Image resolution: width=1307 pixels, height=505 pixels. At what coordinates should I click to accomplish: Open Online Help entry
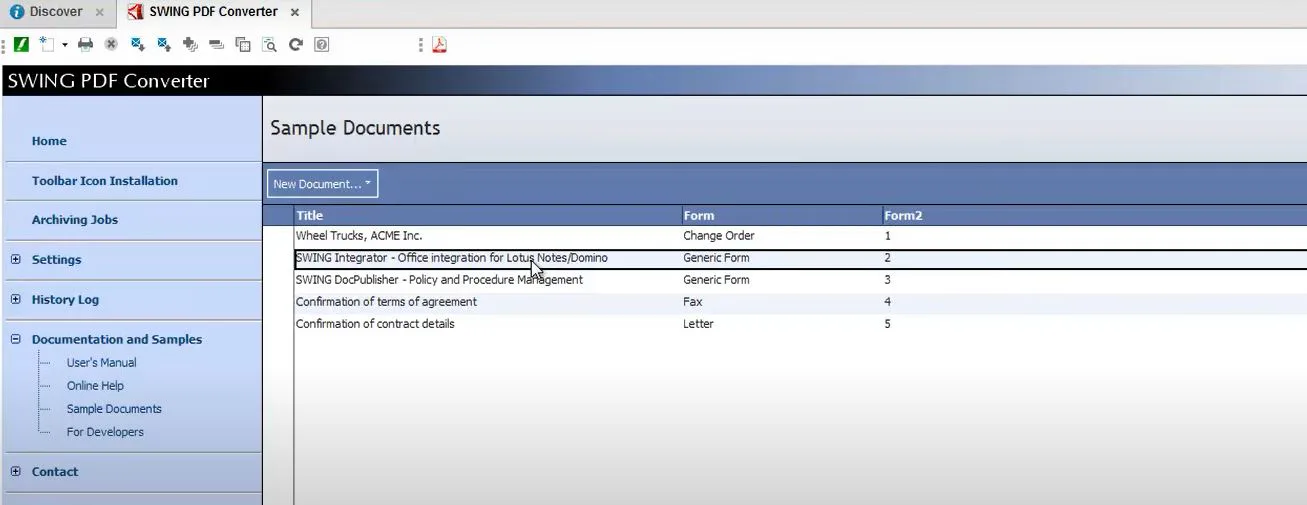tap(95, 386)
